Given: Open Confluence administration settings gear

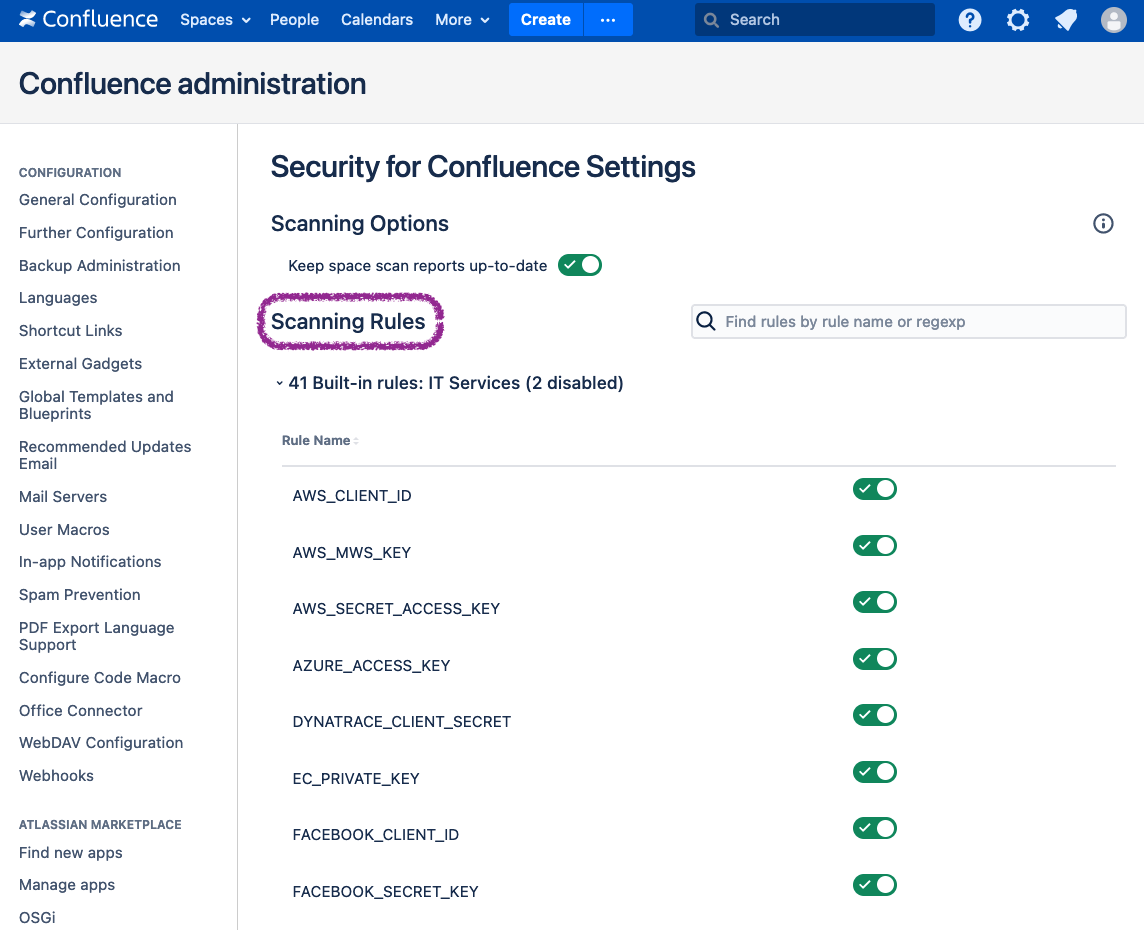Looking at the screenshot, I should point(1017,19).
